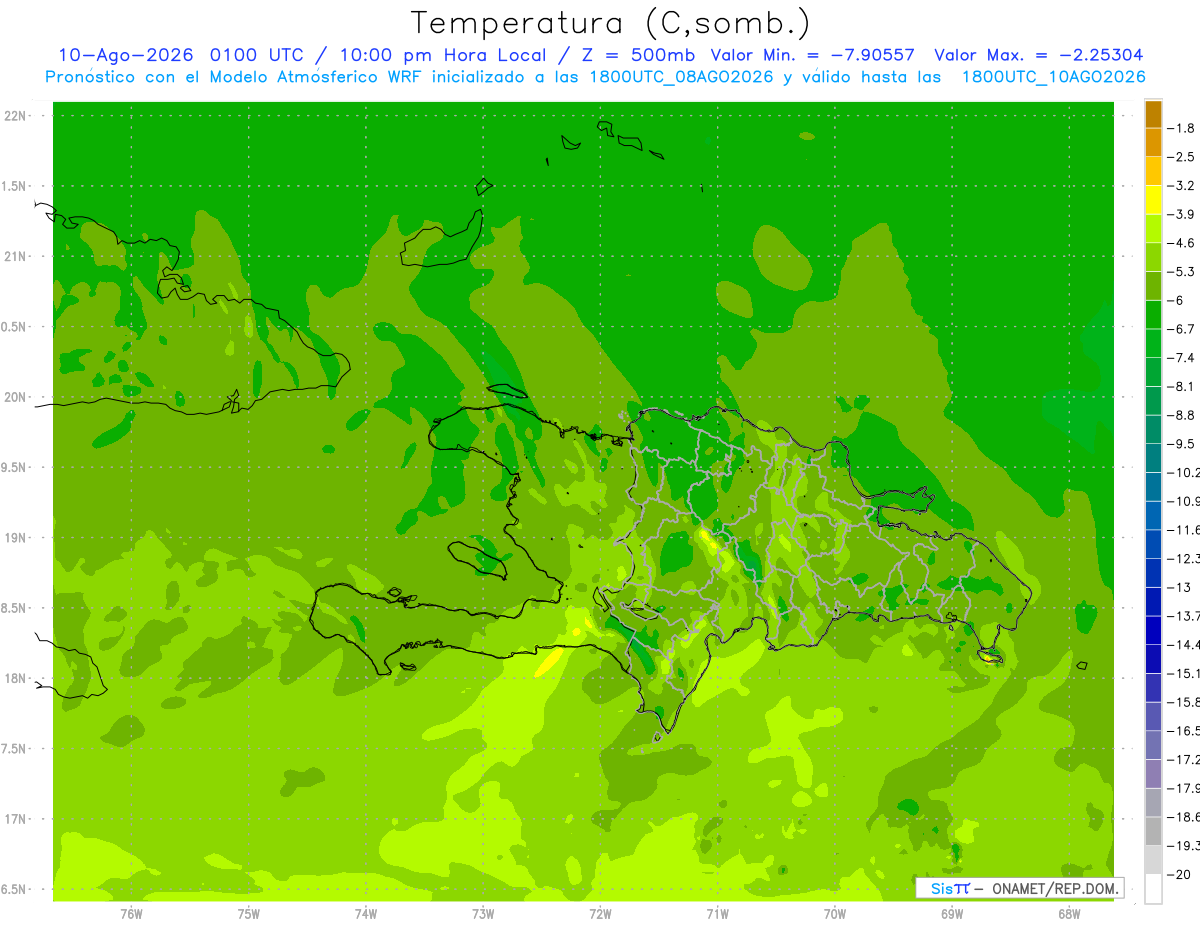Screen dimensions: 1200x927
Task: Click the "-14.4" color bar value
Action: 1183,644
